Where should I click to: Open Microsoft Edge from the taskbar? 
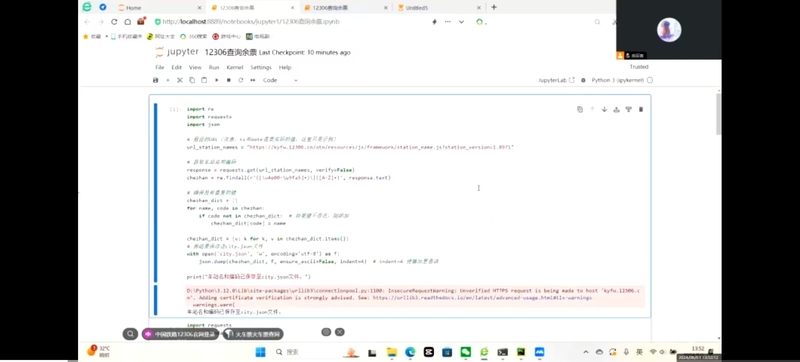point(410,352)
